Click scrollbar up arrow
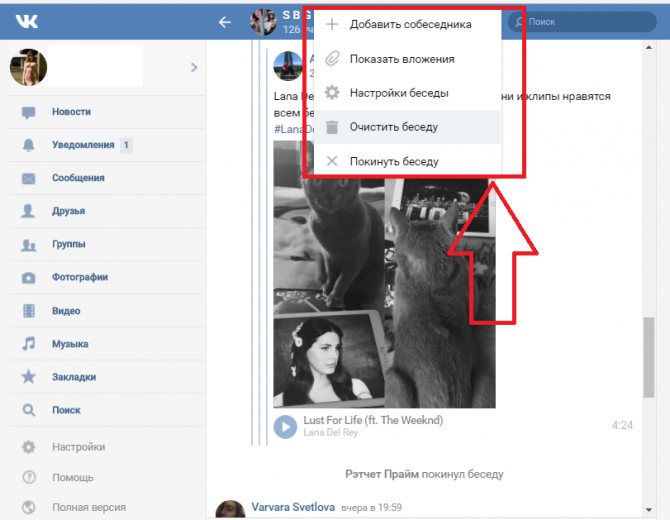Image resolution: width=670 pixels, height=520 pixels. click(x=649, y=47)
